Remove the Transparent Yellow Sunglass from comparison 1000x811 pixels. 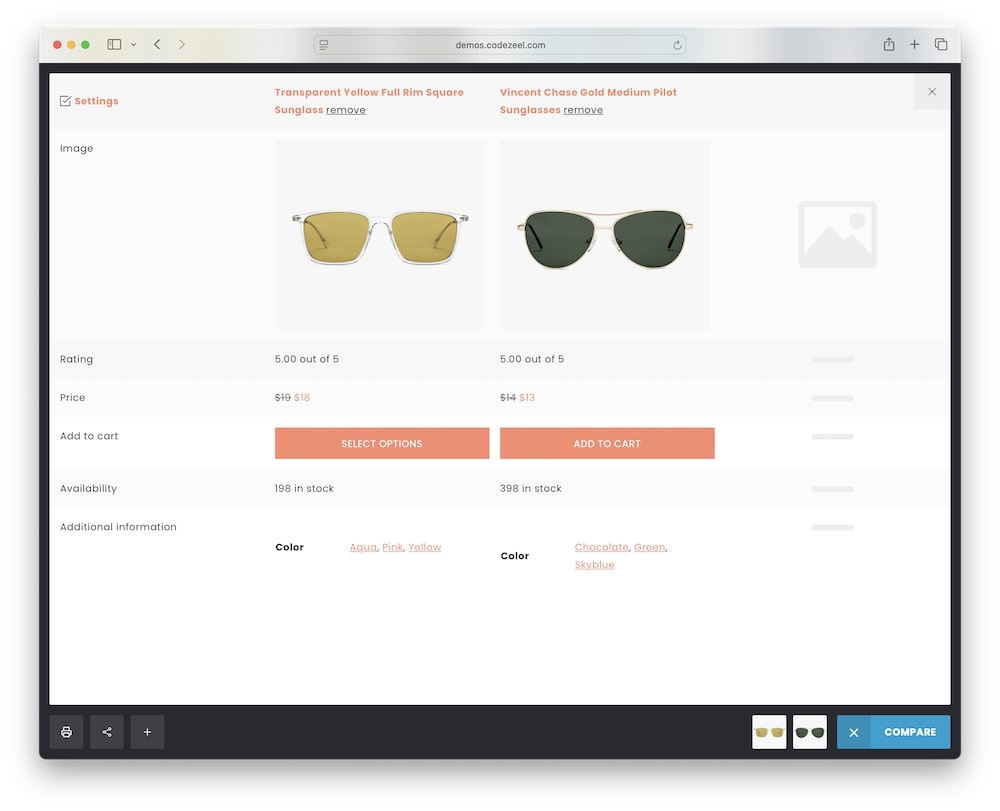click(346, 110)
